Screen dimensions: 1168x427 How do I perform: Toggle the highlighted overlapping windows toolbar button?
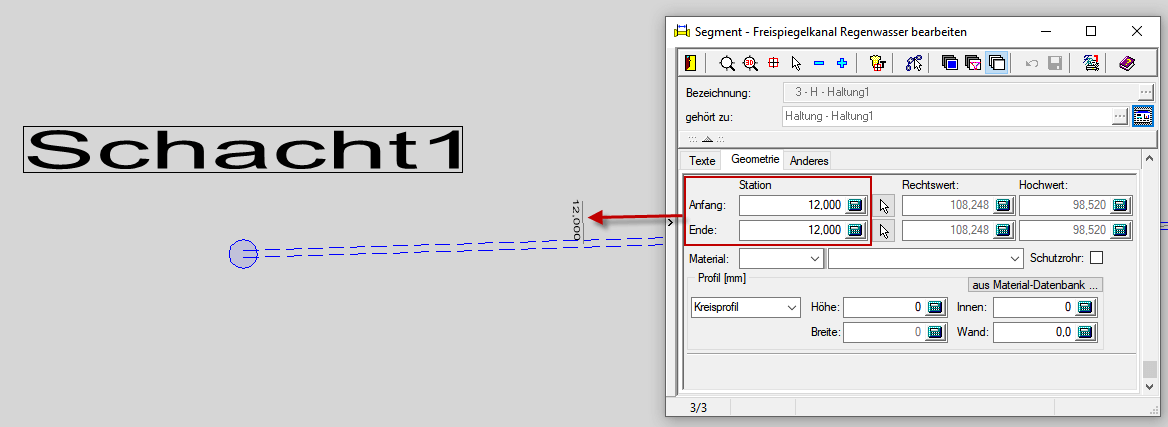pos(997,63)
